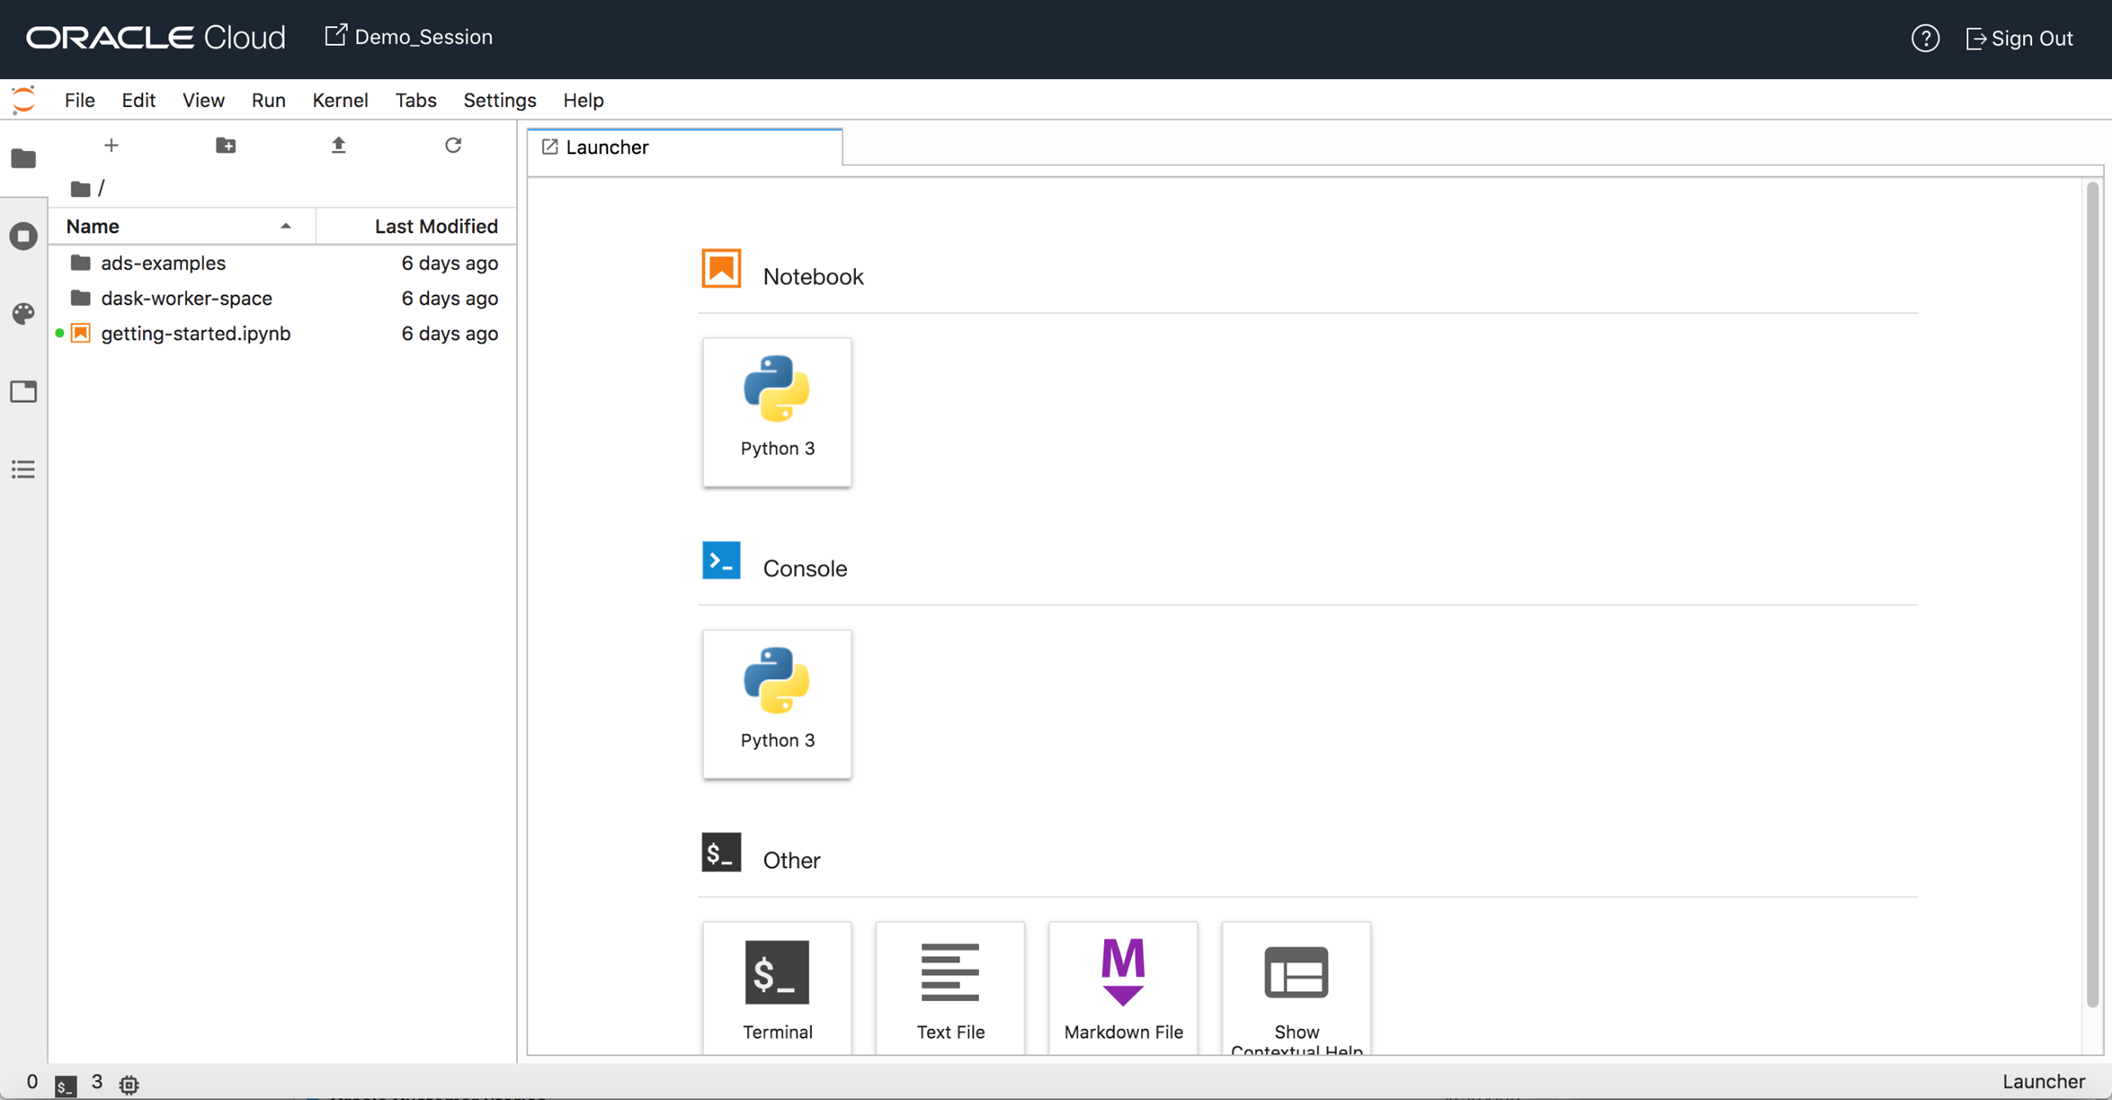Image resolution: width=2112 pixels, height=1100 pixels.
Task: Select the Launcher tab
Action: click(x=607, y=147)
